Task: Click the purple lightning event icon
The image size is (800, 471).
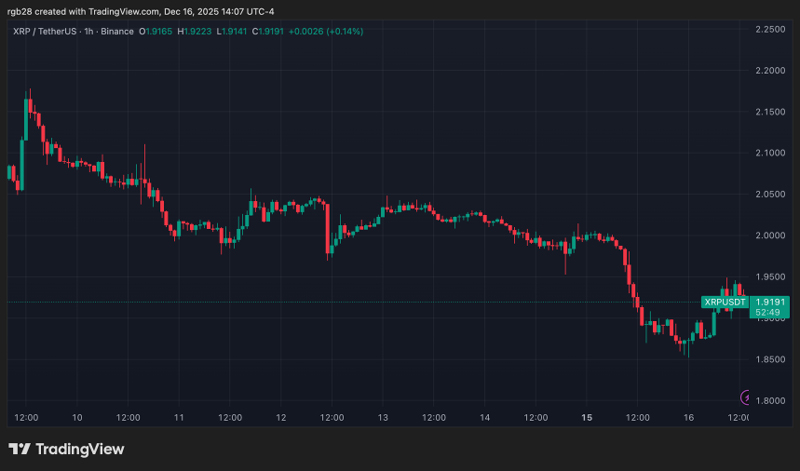Action: (x=745, y=397)
